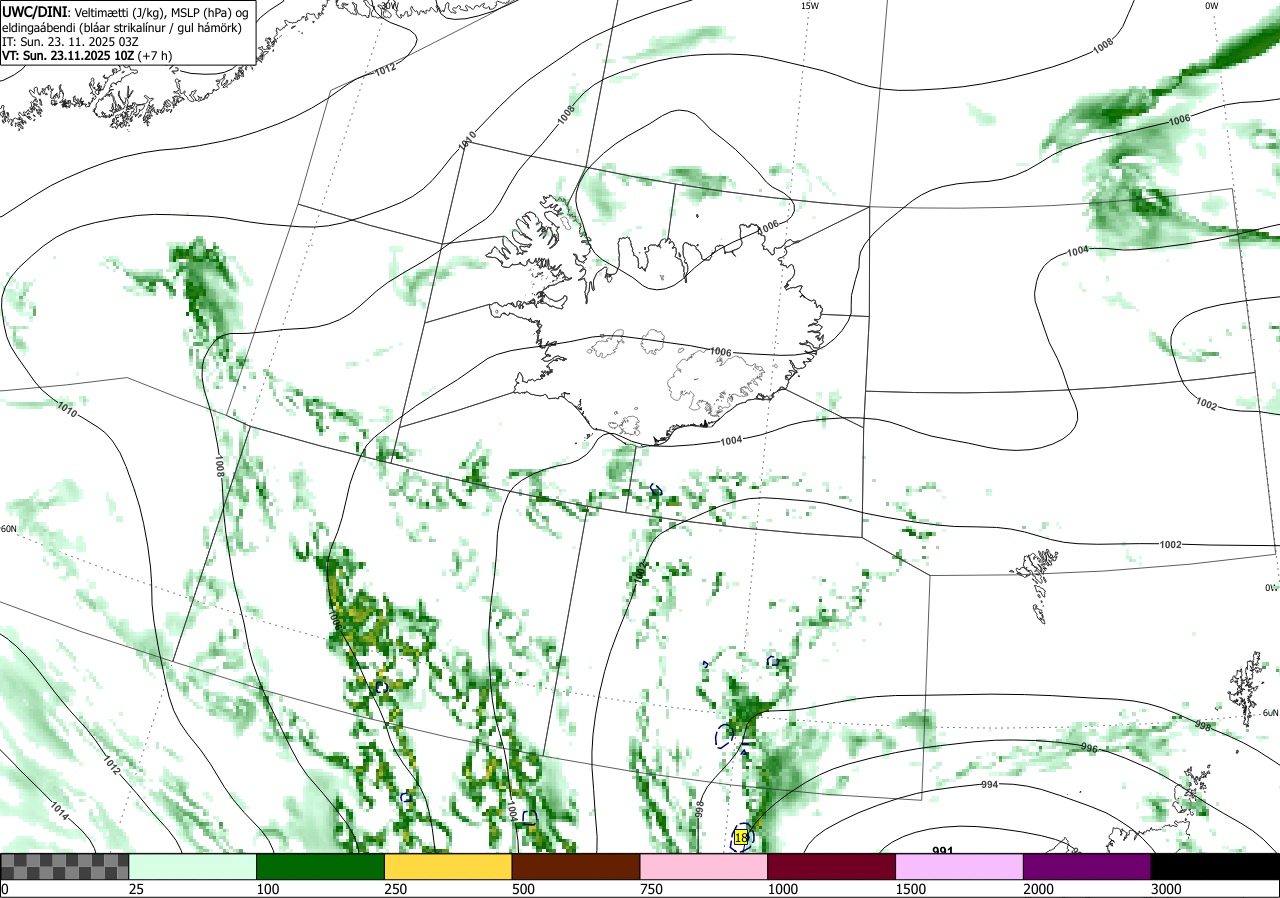Click the '750' legend scale value
The width and height of the screenshot is (1280, 898).
pyautogui.click(x=651, y=889)
